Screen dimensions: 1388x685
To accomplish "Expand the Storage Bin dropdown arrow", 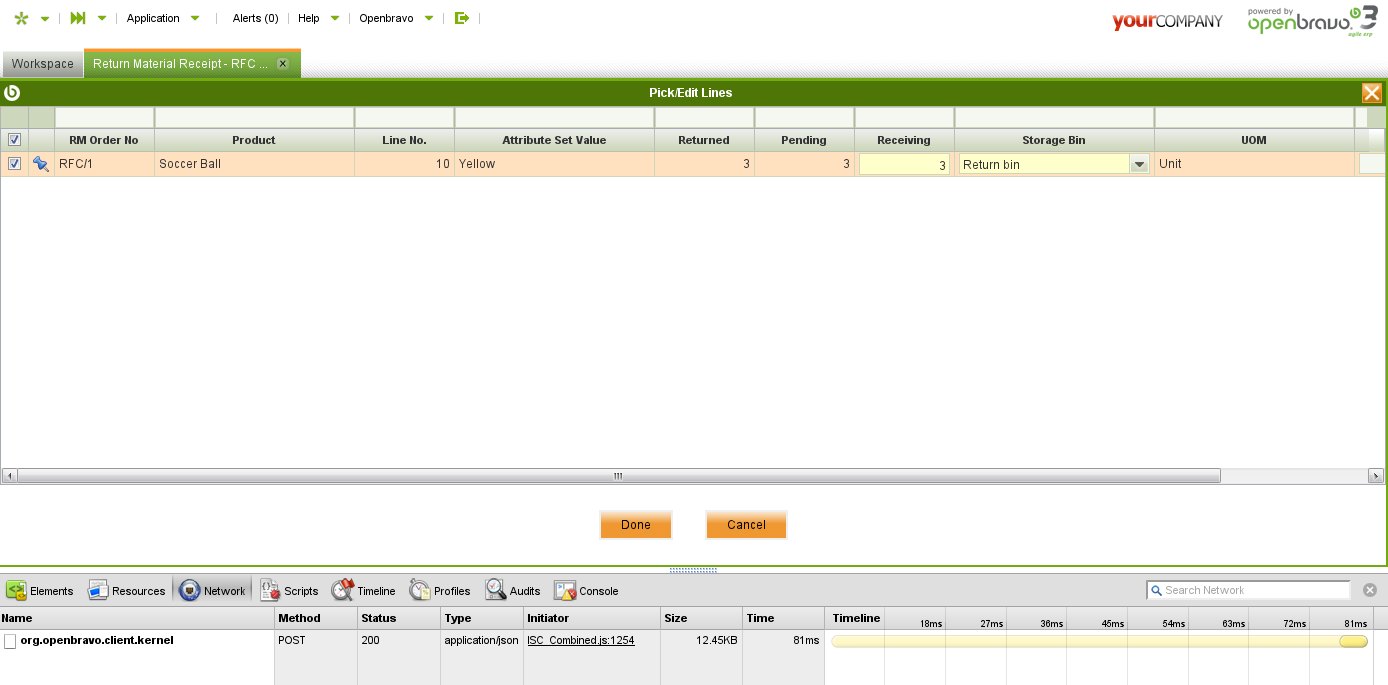I will pyautogui.click(x=1138, y=165).
